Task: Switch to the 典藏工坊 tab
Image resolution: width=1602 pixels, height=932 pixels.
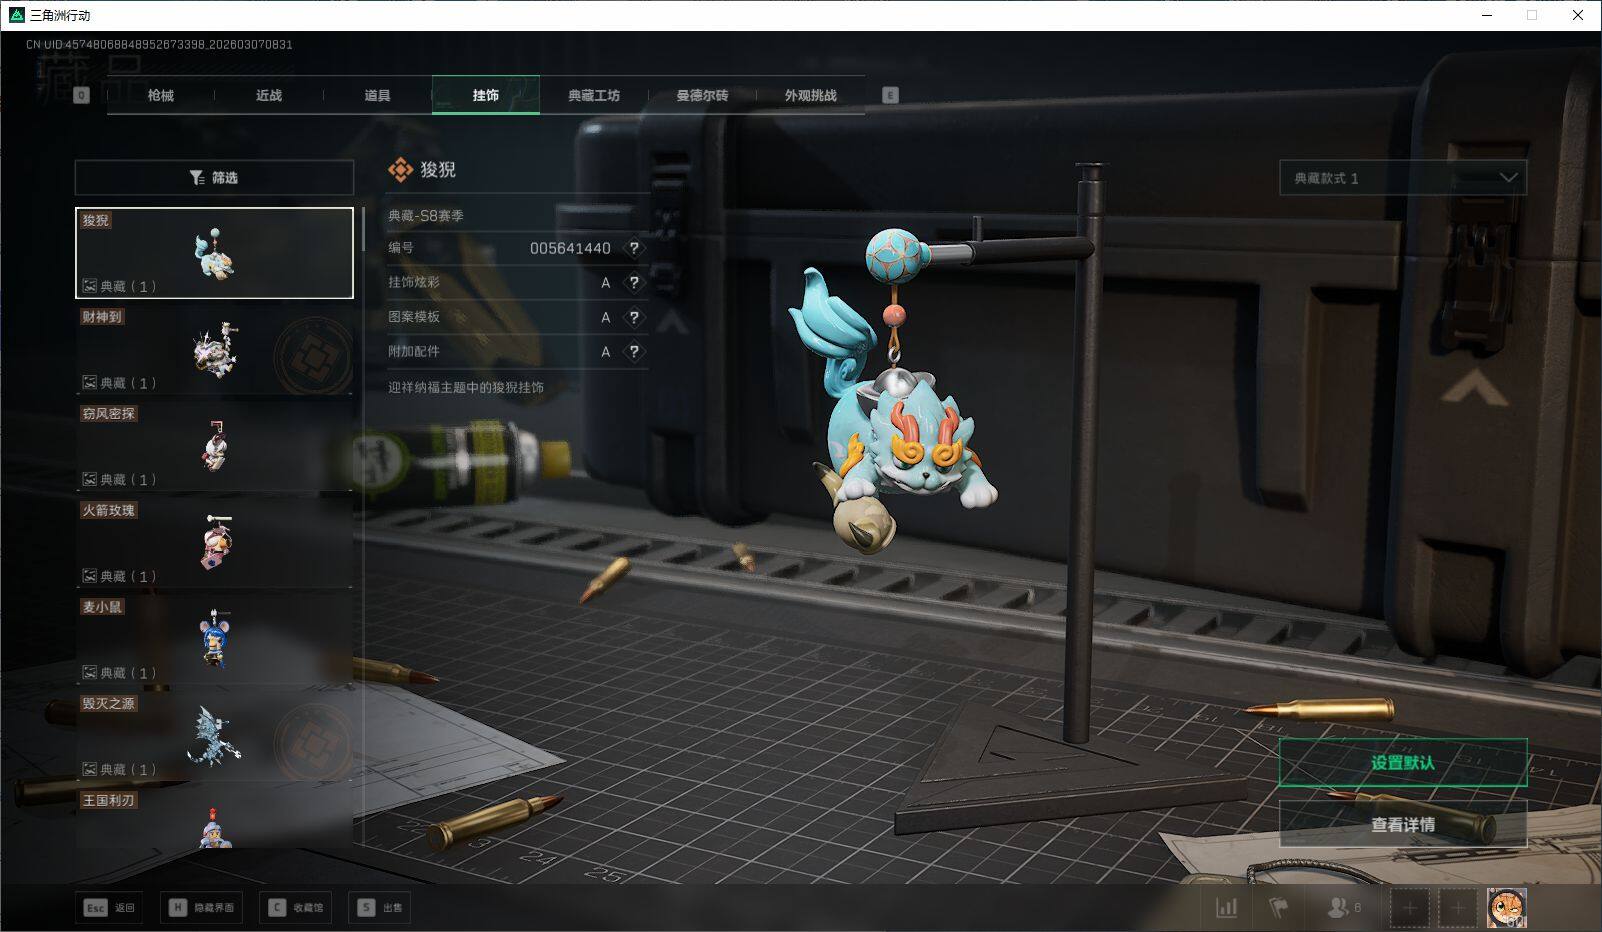Action: click(x=594, y=95)
